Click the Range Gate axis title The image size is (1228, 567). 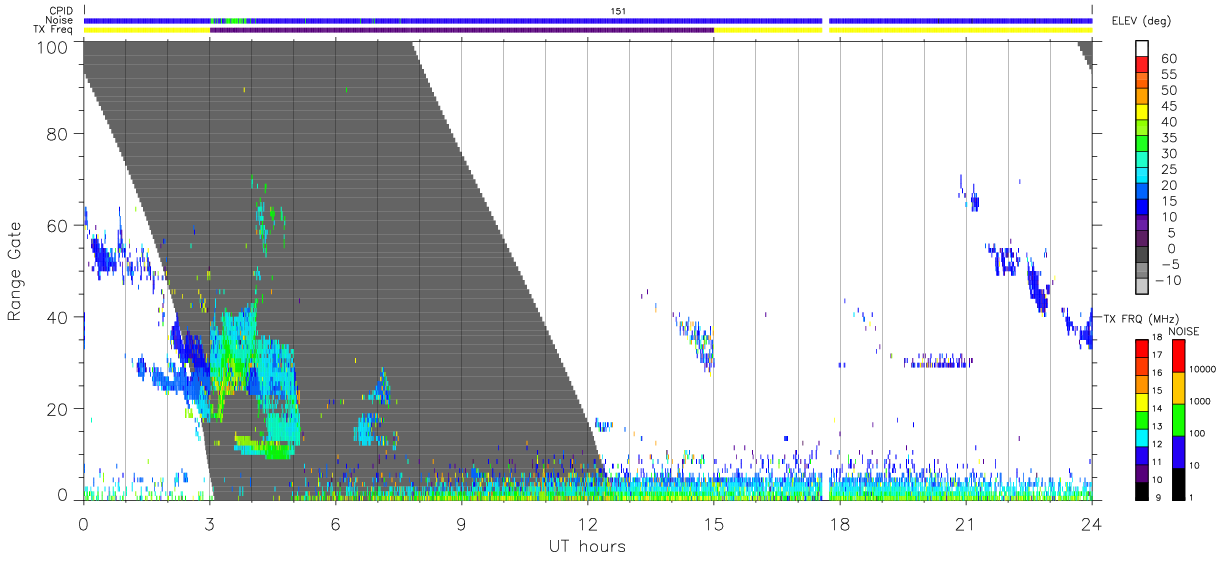click(15, 272)
